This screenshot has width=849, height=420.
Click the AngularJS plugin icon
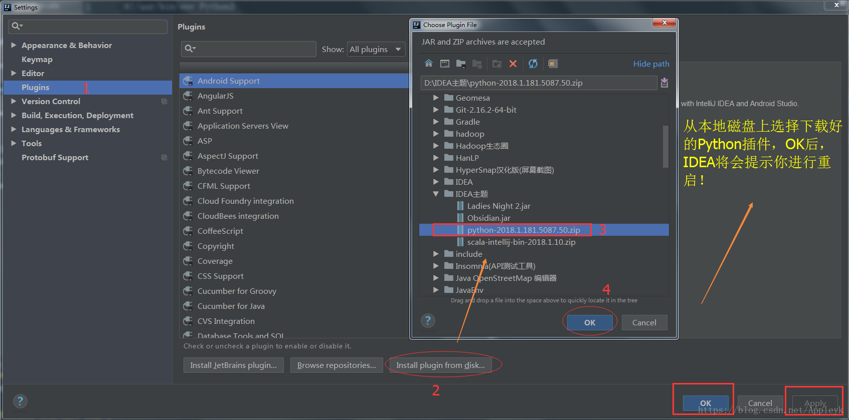tap(188, 96)
